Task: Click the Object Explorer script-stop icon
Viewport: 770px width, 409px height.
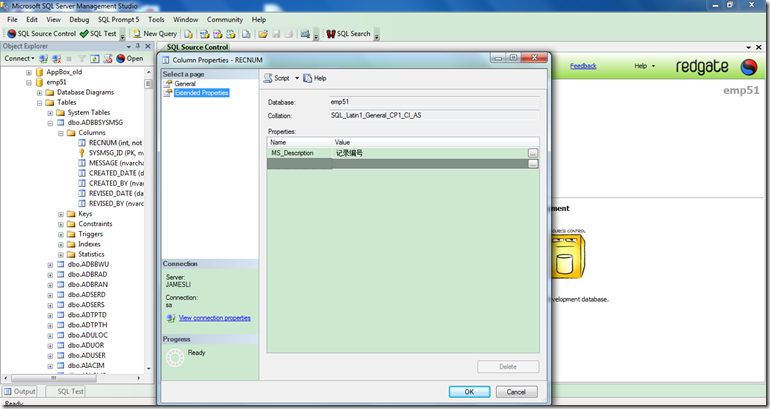Action: click(108, 58)
